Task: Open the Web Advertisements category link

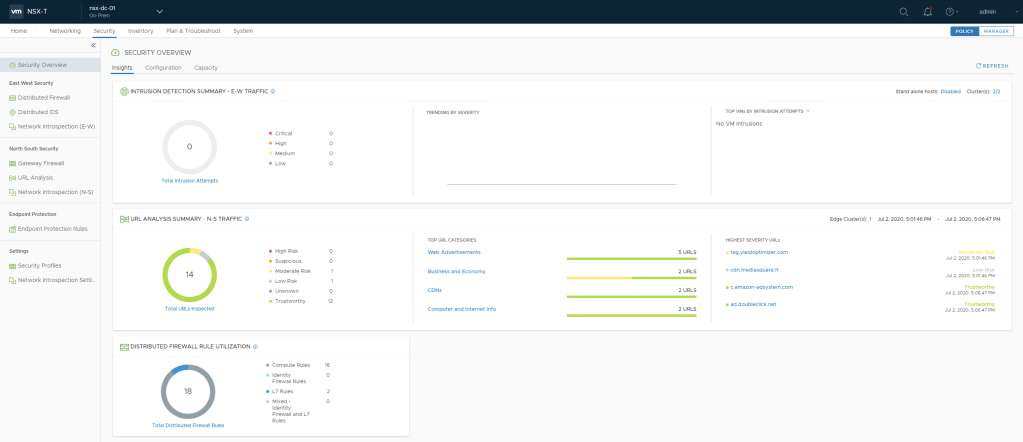Action: click(455, 252)
